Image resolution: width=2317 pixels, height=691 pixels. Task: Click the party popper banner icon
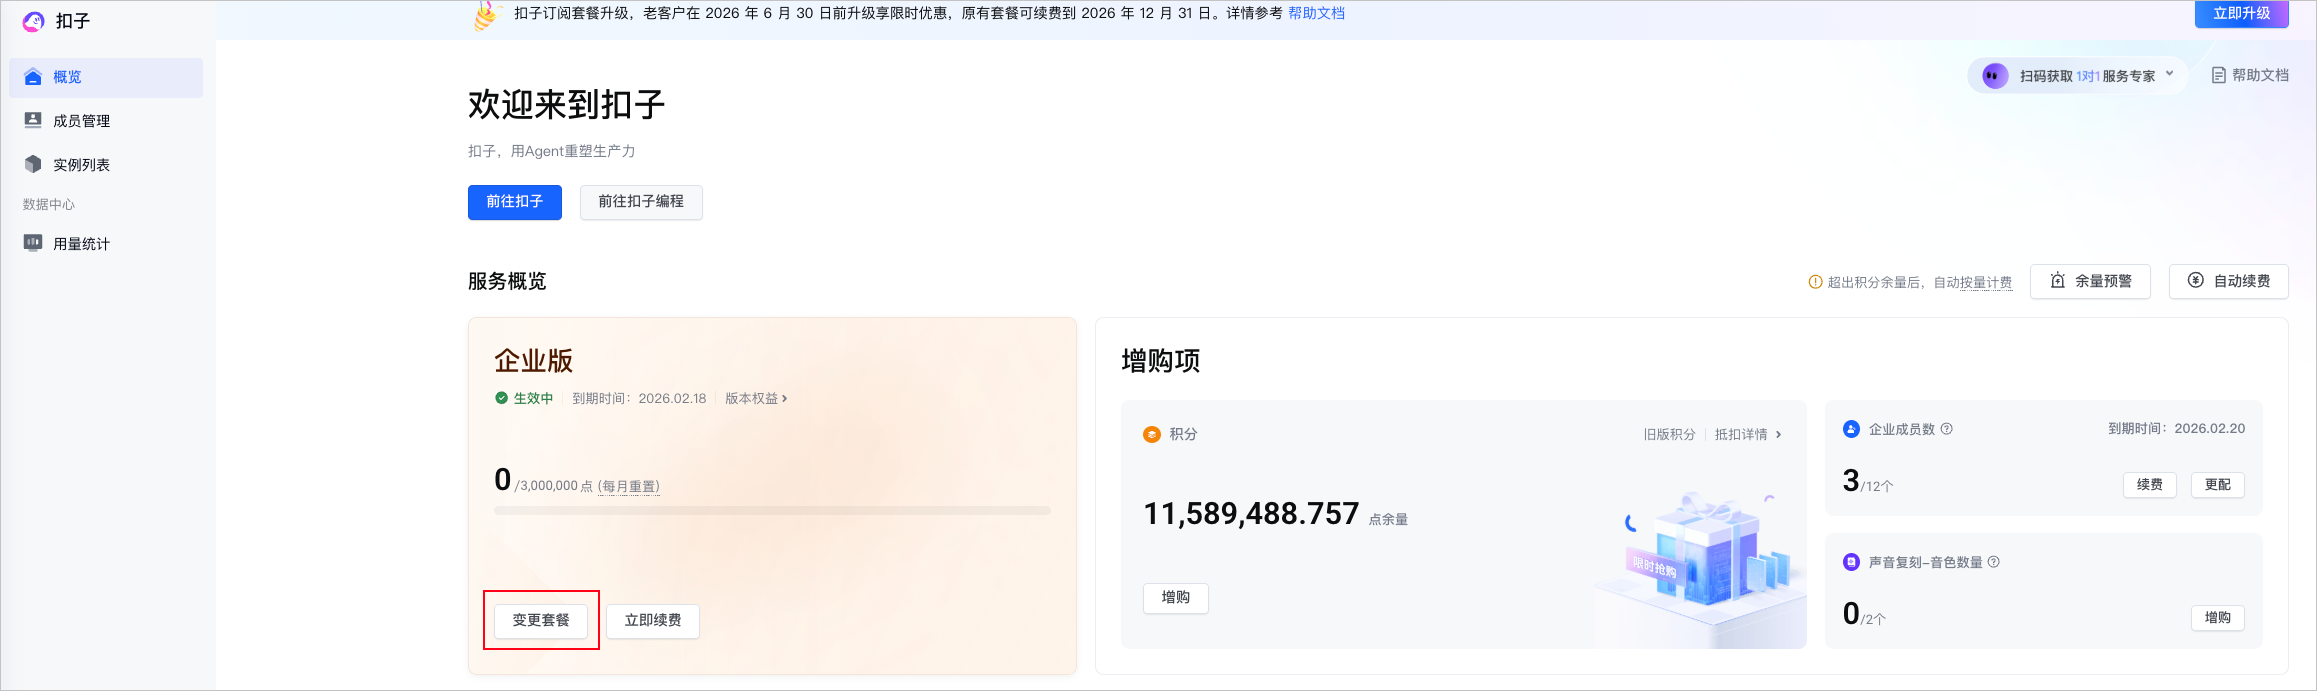click(486, 15)
